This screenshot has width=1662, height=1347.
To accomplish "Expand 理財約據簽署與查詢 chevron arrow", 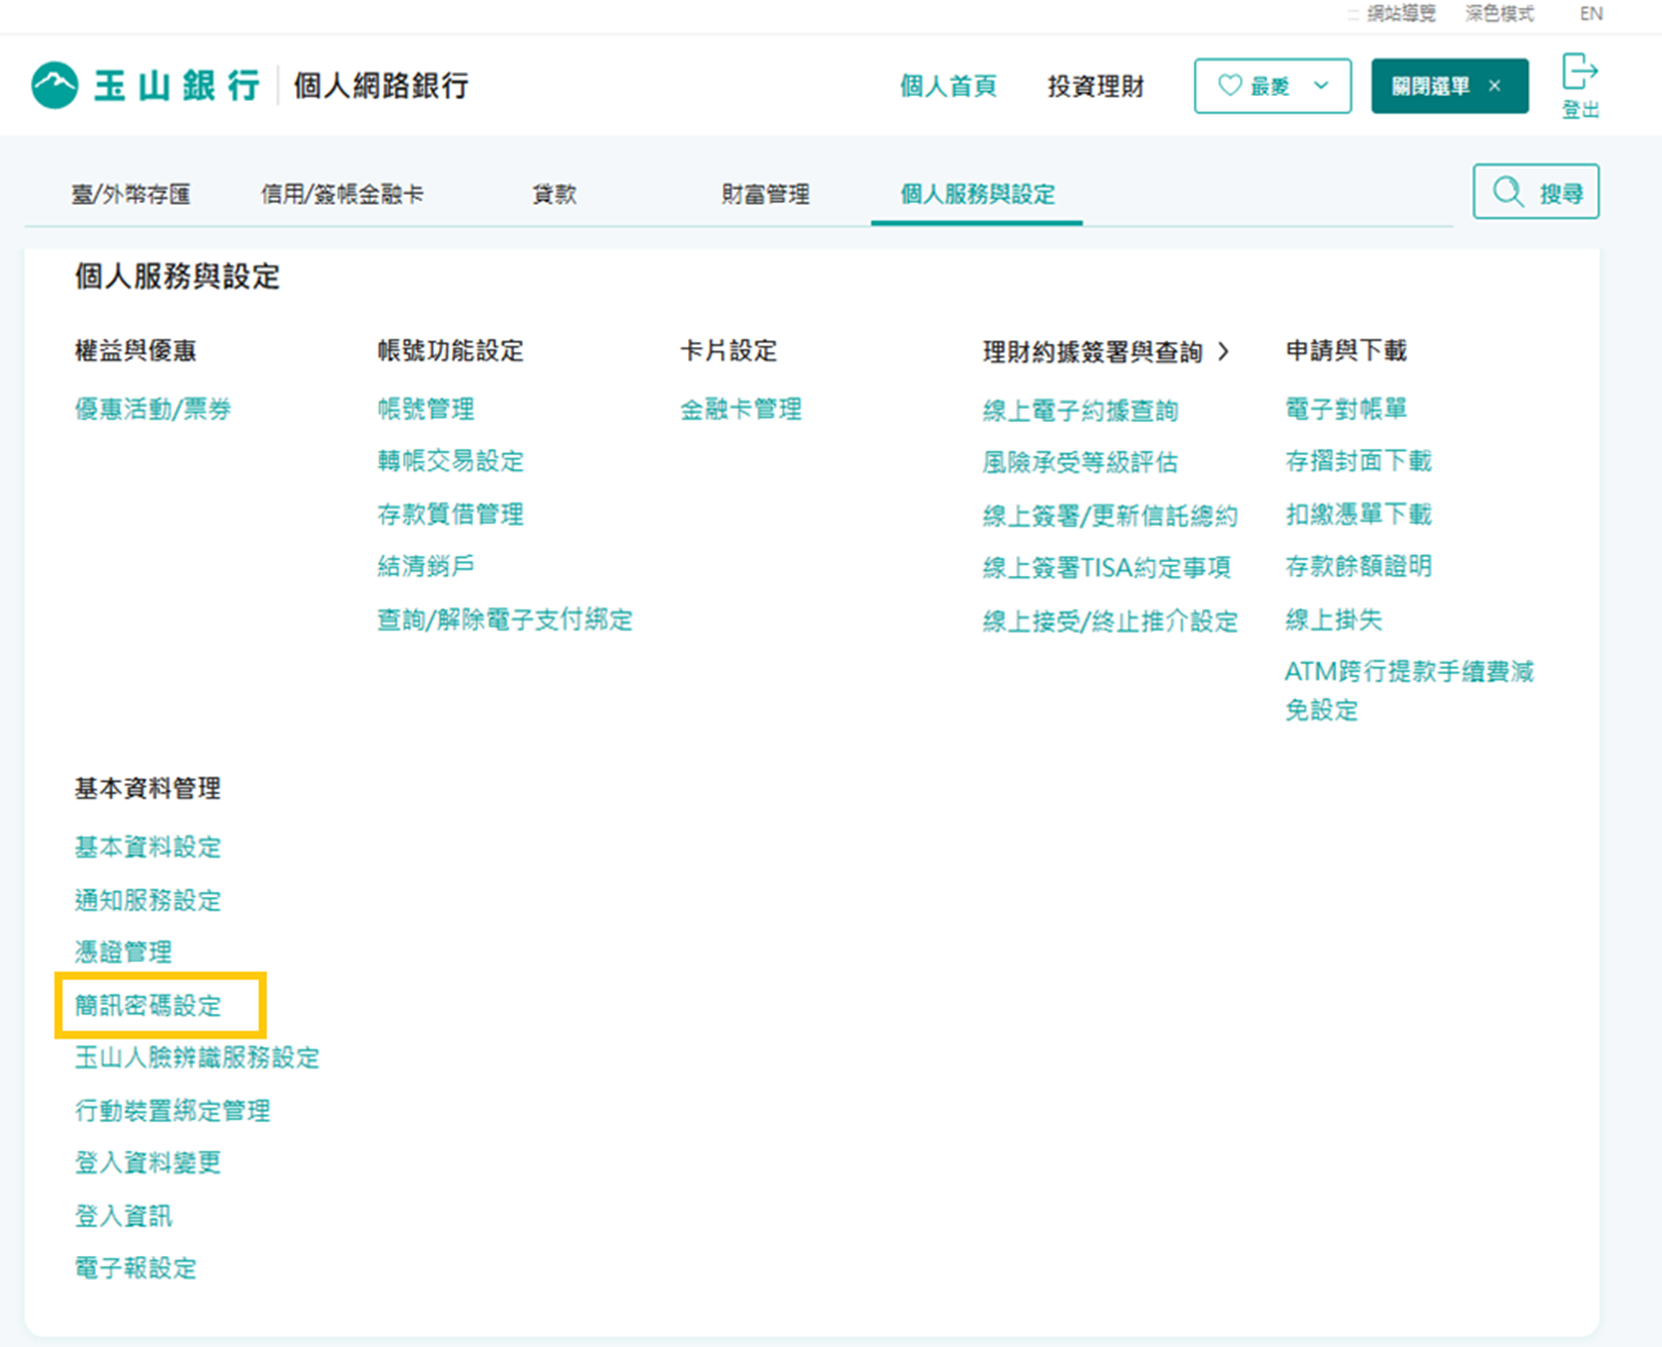I will pyautogui.click(x=1224, y=351).
